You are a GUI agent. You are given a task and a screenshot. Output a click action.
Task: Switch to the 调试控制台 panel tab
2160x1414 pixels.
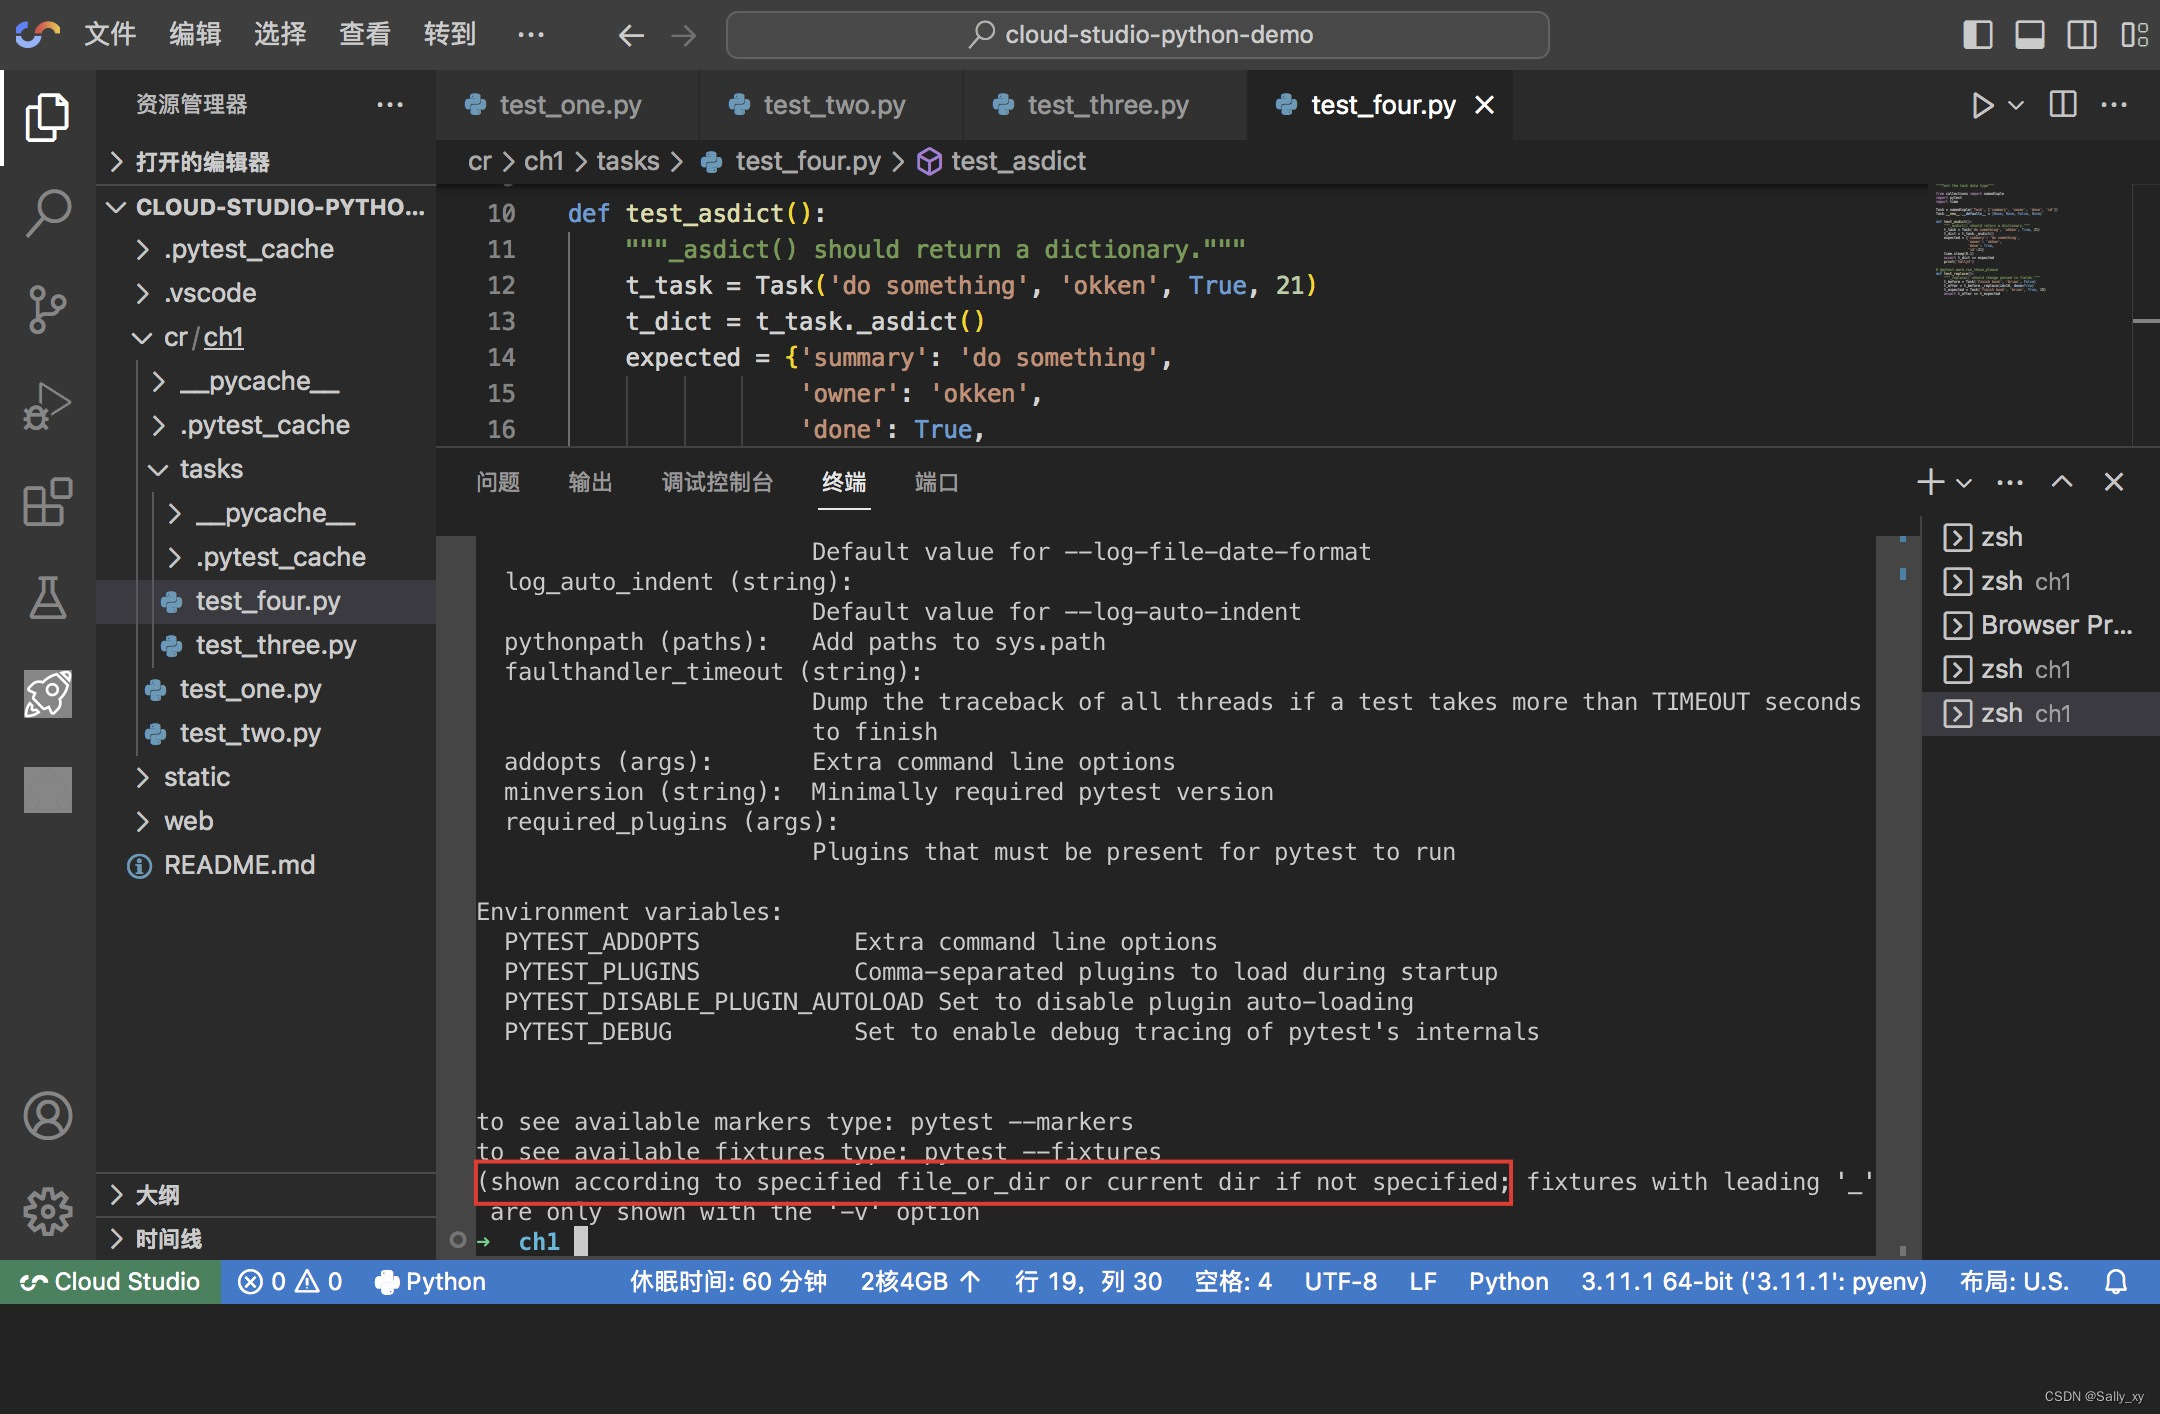pyautogui.click(x=717, y=482)
